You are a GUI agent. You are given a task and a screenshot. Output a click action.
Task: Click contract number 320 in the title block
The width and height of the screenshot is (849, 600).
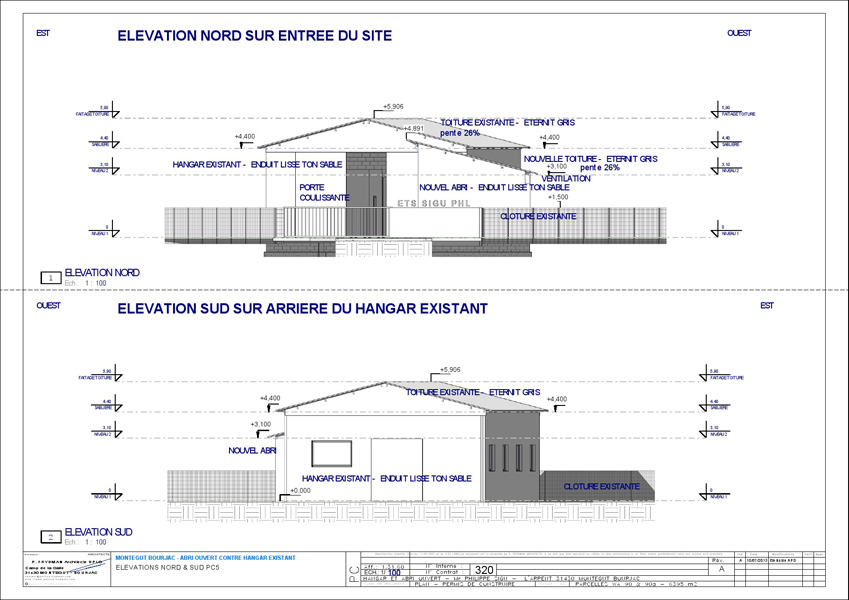[x=485, y=569]
